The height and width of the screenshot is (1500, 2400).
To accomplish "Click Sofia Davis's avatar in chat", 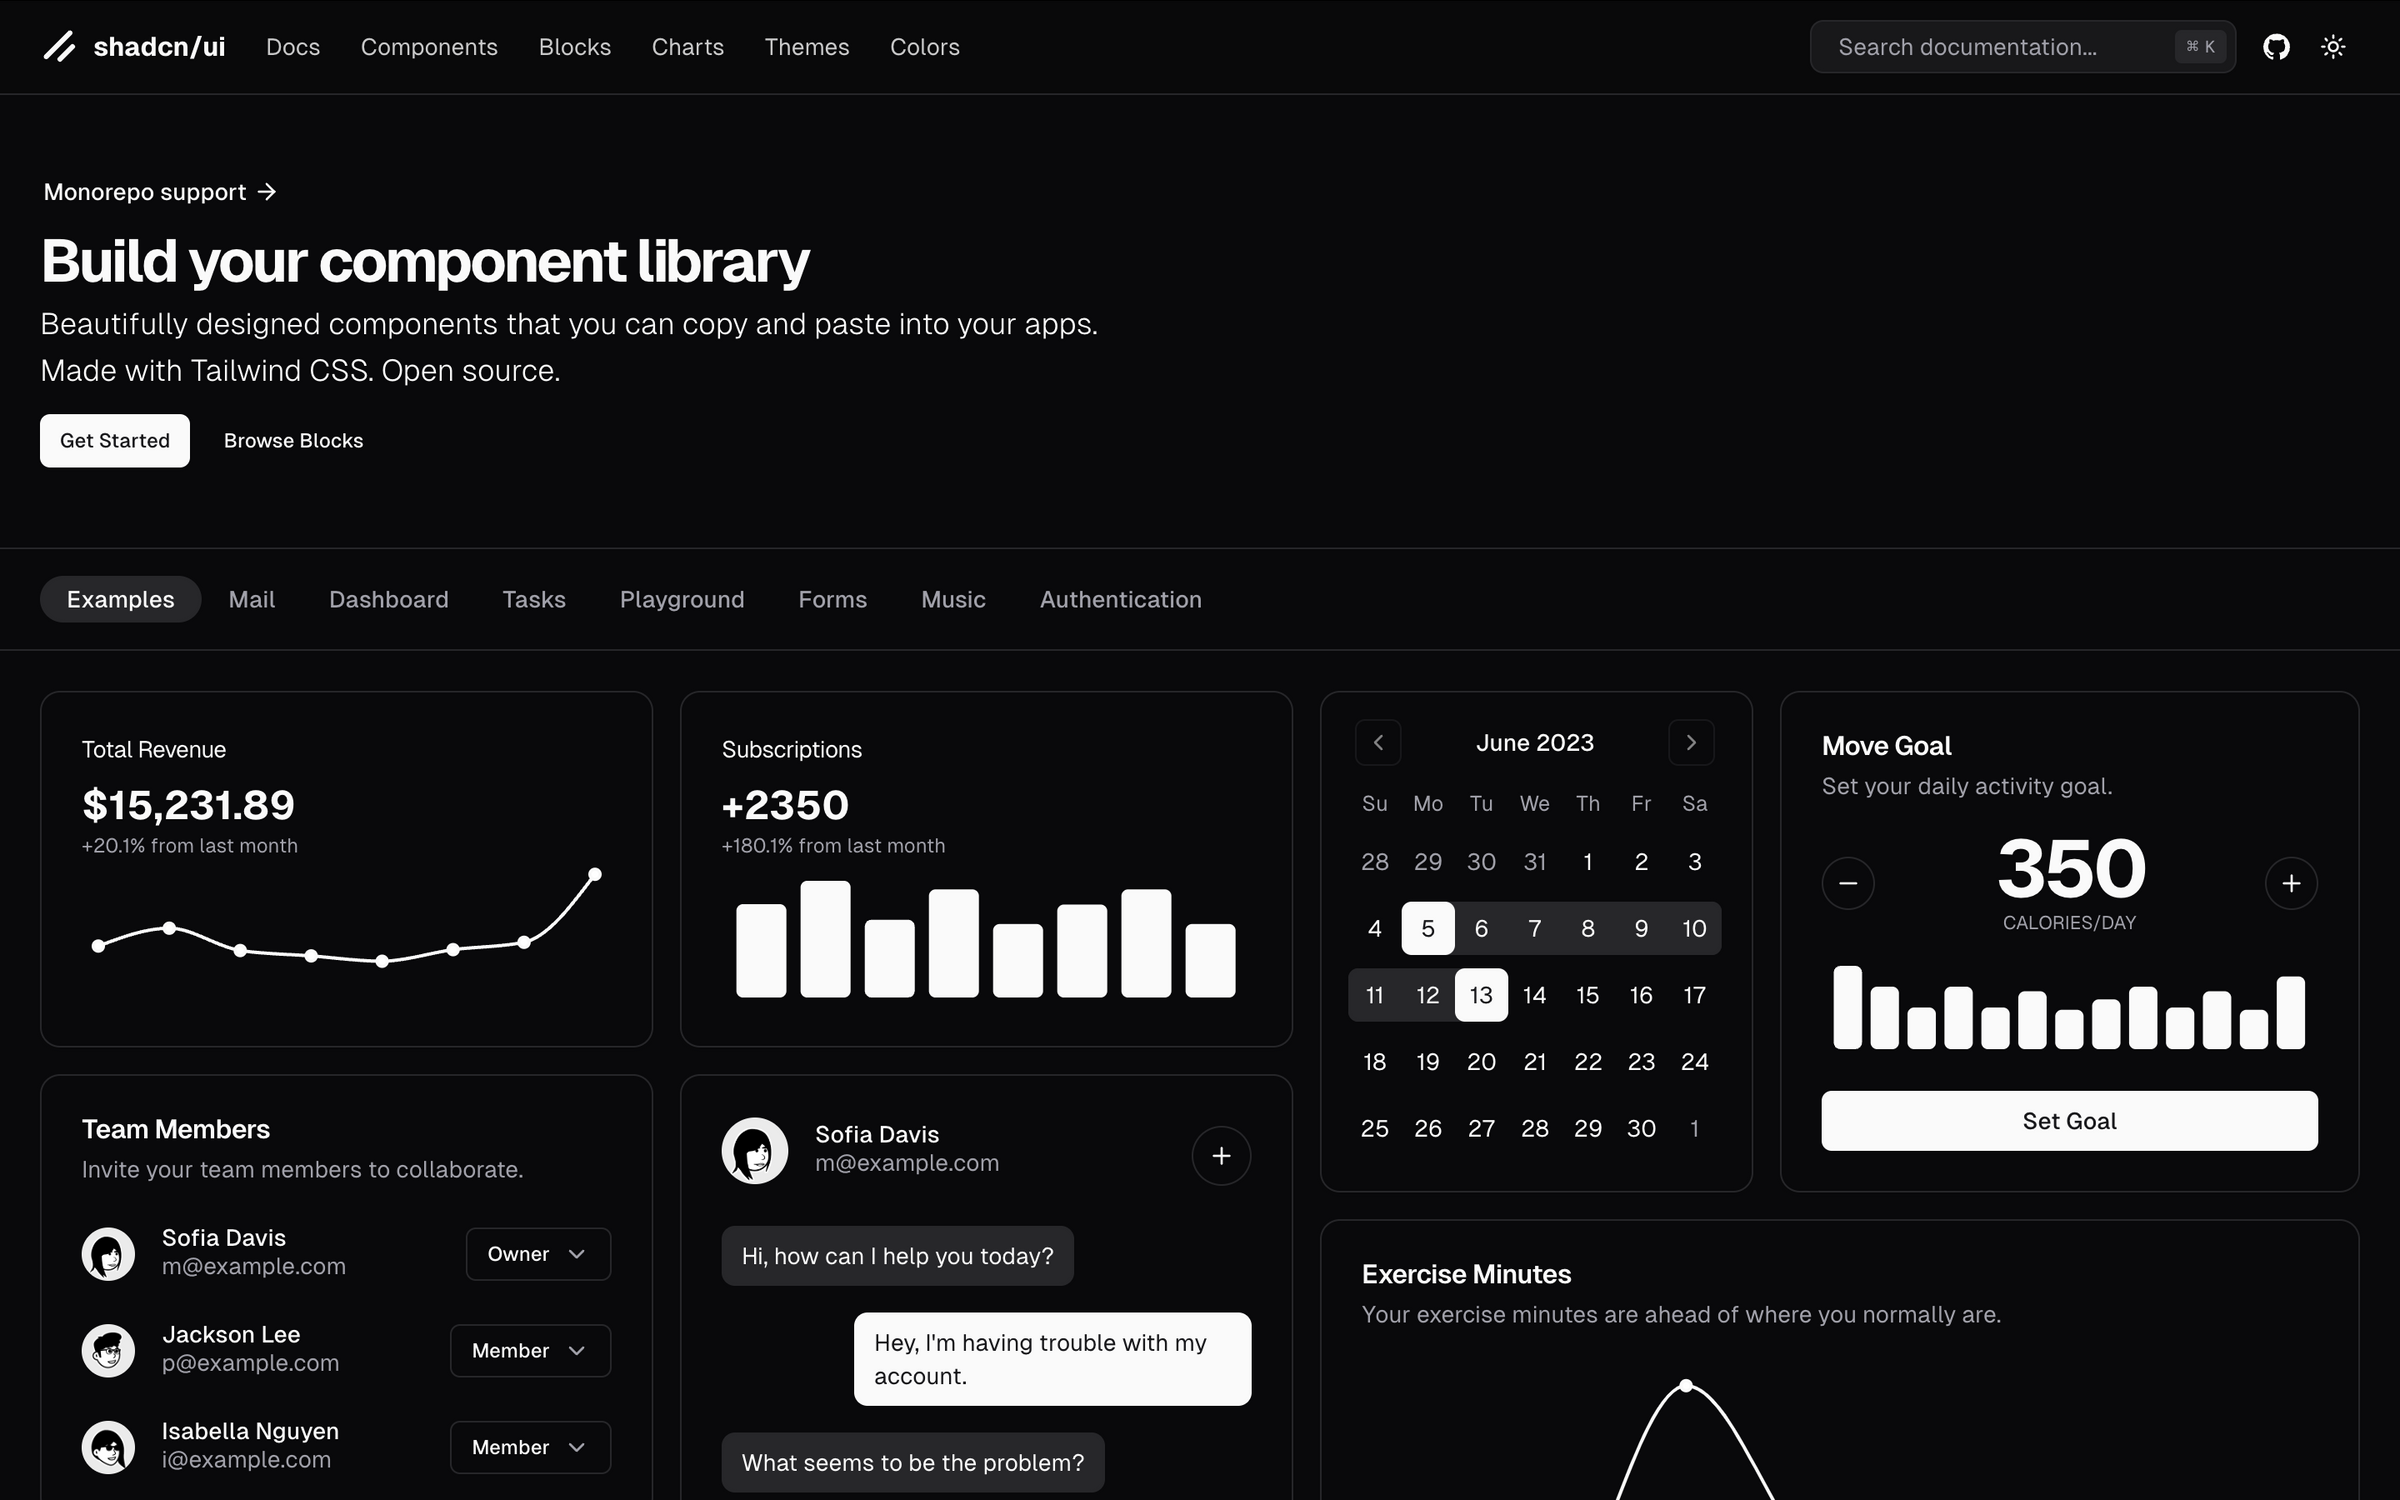I will pos(755,1150).
